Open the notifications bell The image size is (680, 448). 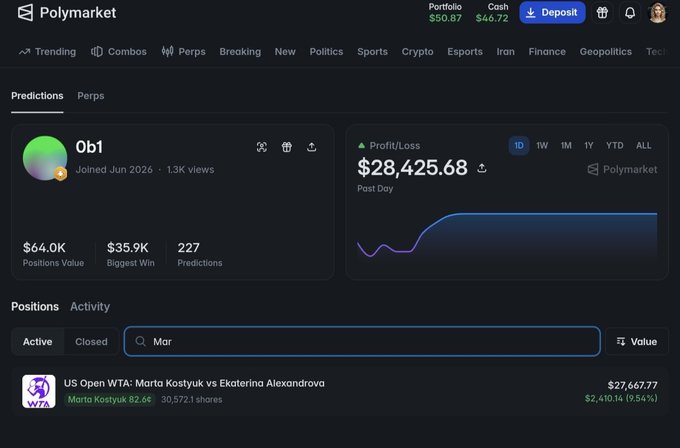(630, 13)
